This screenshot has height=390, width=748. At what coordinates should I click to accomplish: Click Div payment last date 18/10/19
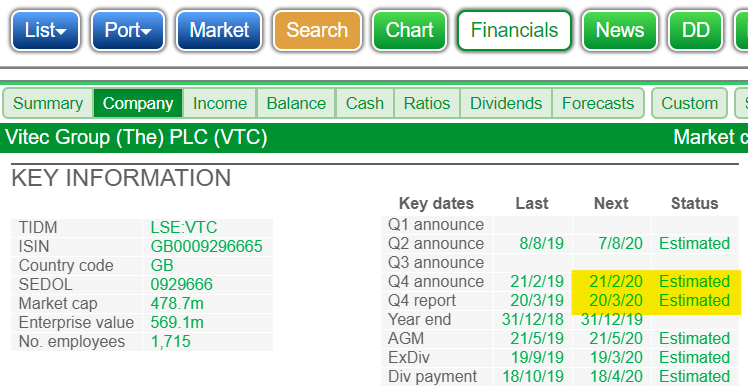(x=533, y=377)
